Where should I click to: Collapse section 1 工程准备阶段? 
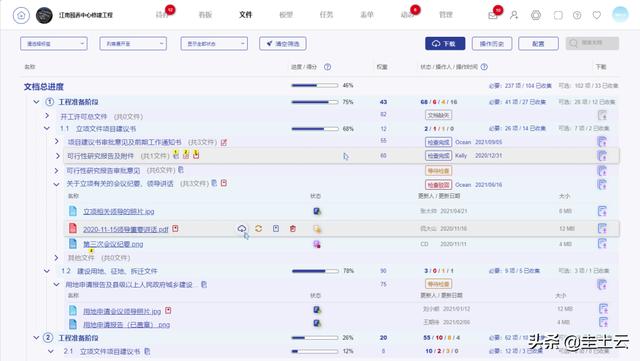tap(36, 102)
